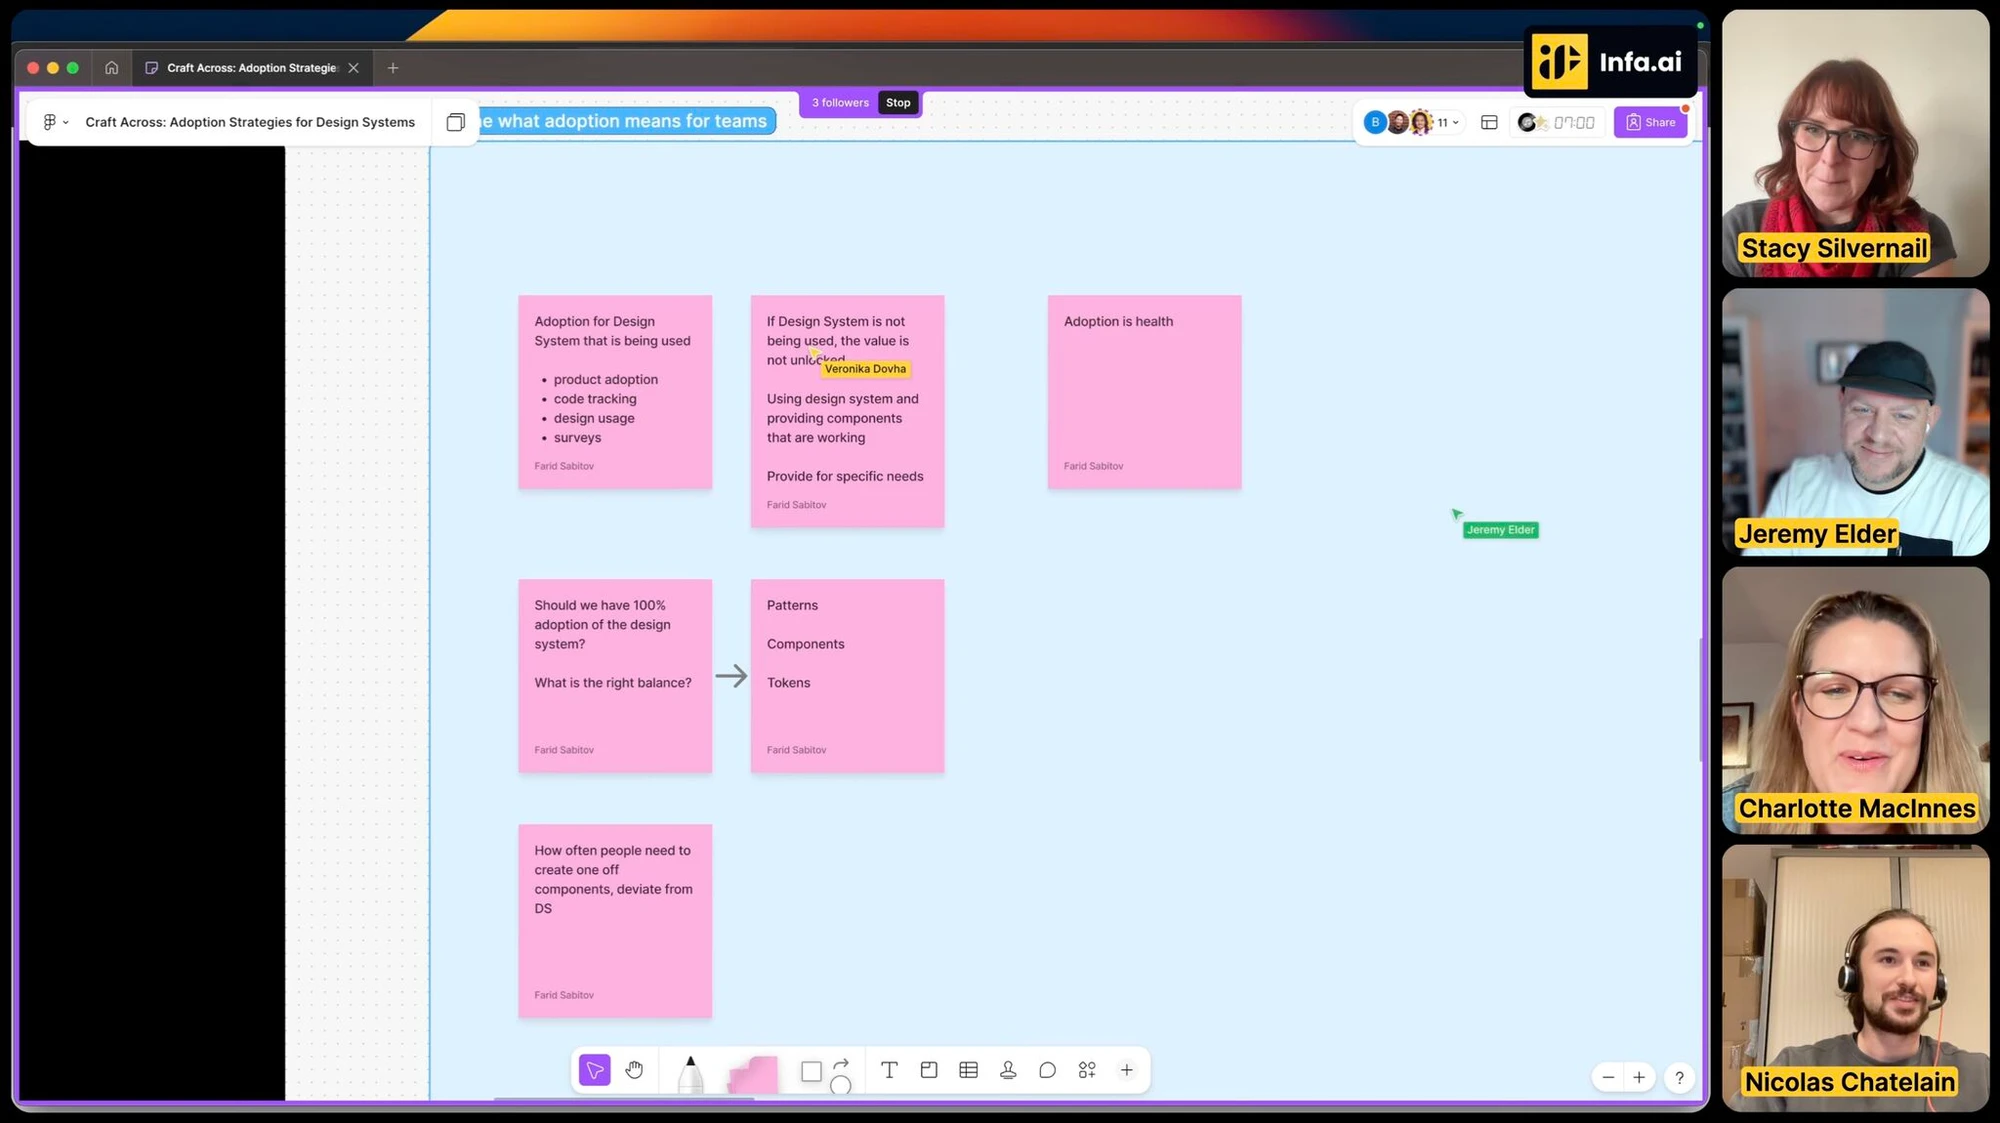Stop following the presenter
Image resolution: width=2000 pixels, height=1123 pixels.
click(x=898, y=103)
